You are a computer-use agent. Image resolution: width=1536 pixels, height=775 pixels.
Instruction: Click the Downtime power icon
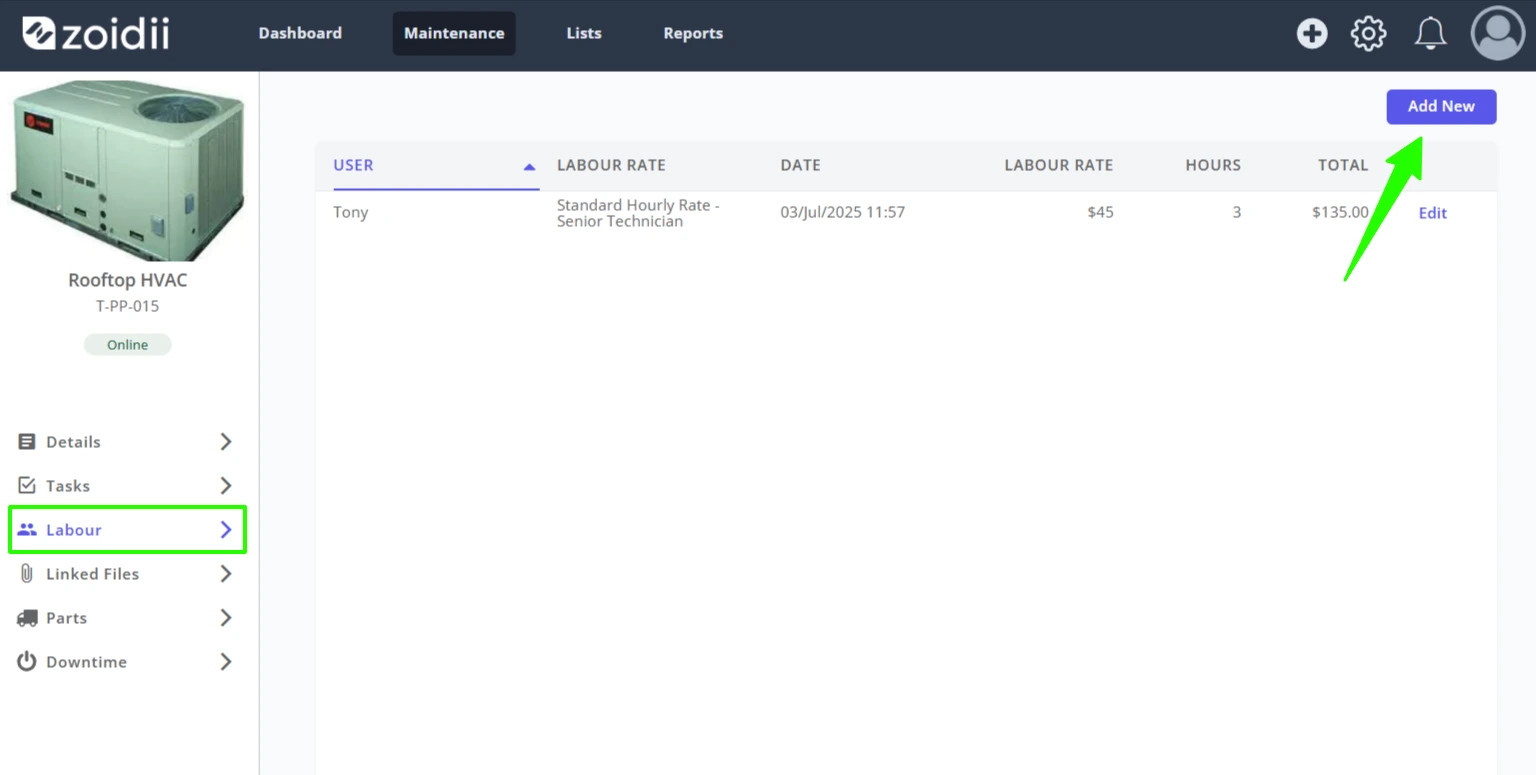[27, 662]
